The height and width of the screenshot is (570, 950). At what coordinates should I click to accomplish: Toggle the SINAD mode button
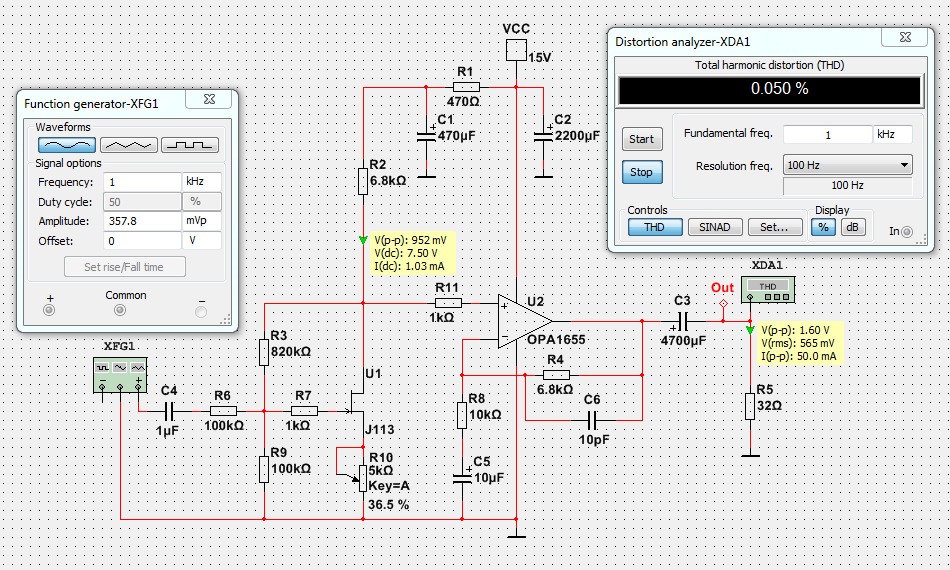tap(715, 227)
